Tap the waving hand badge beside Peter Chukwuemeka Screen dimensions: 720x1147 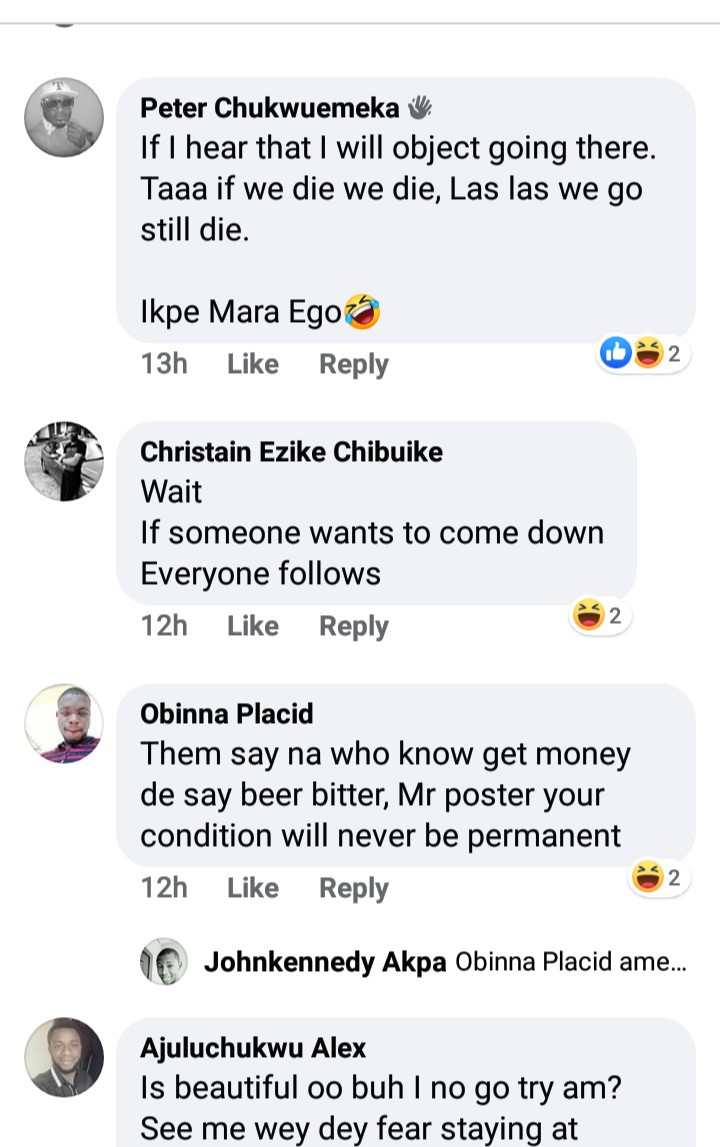coord(419,107)
